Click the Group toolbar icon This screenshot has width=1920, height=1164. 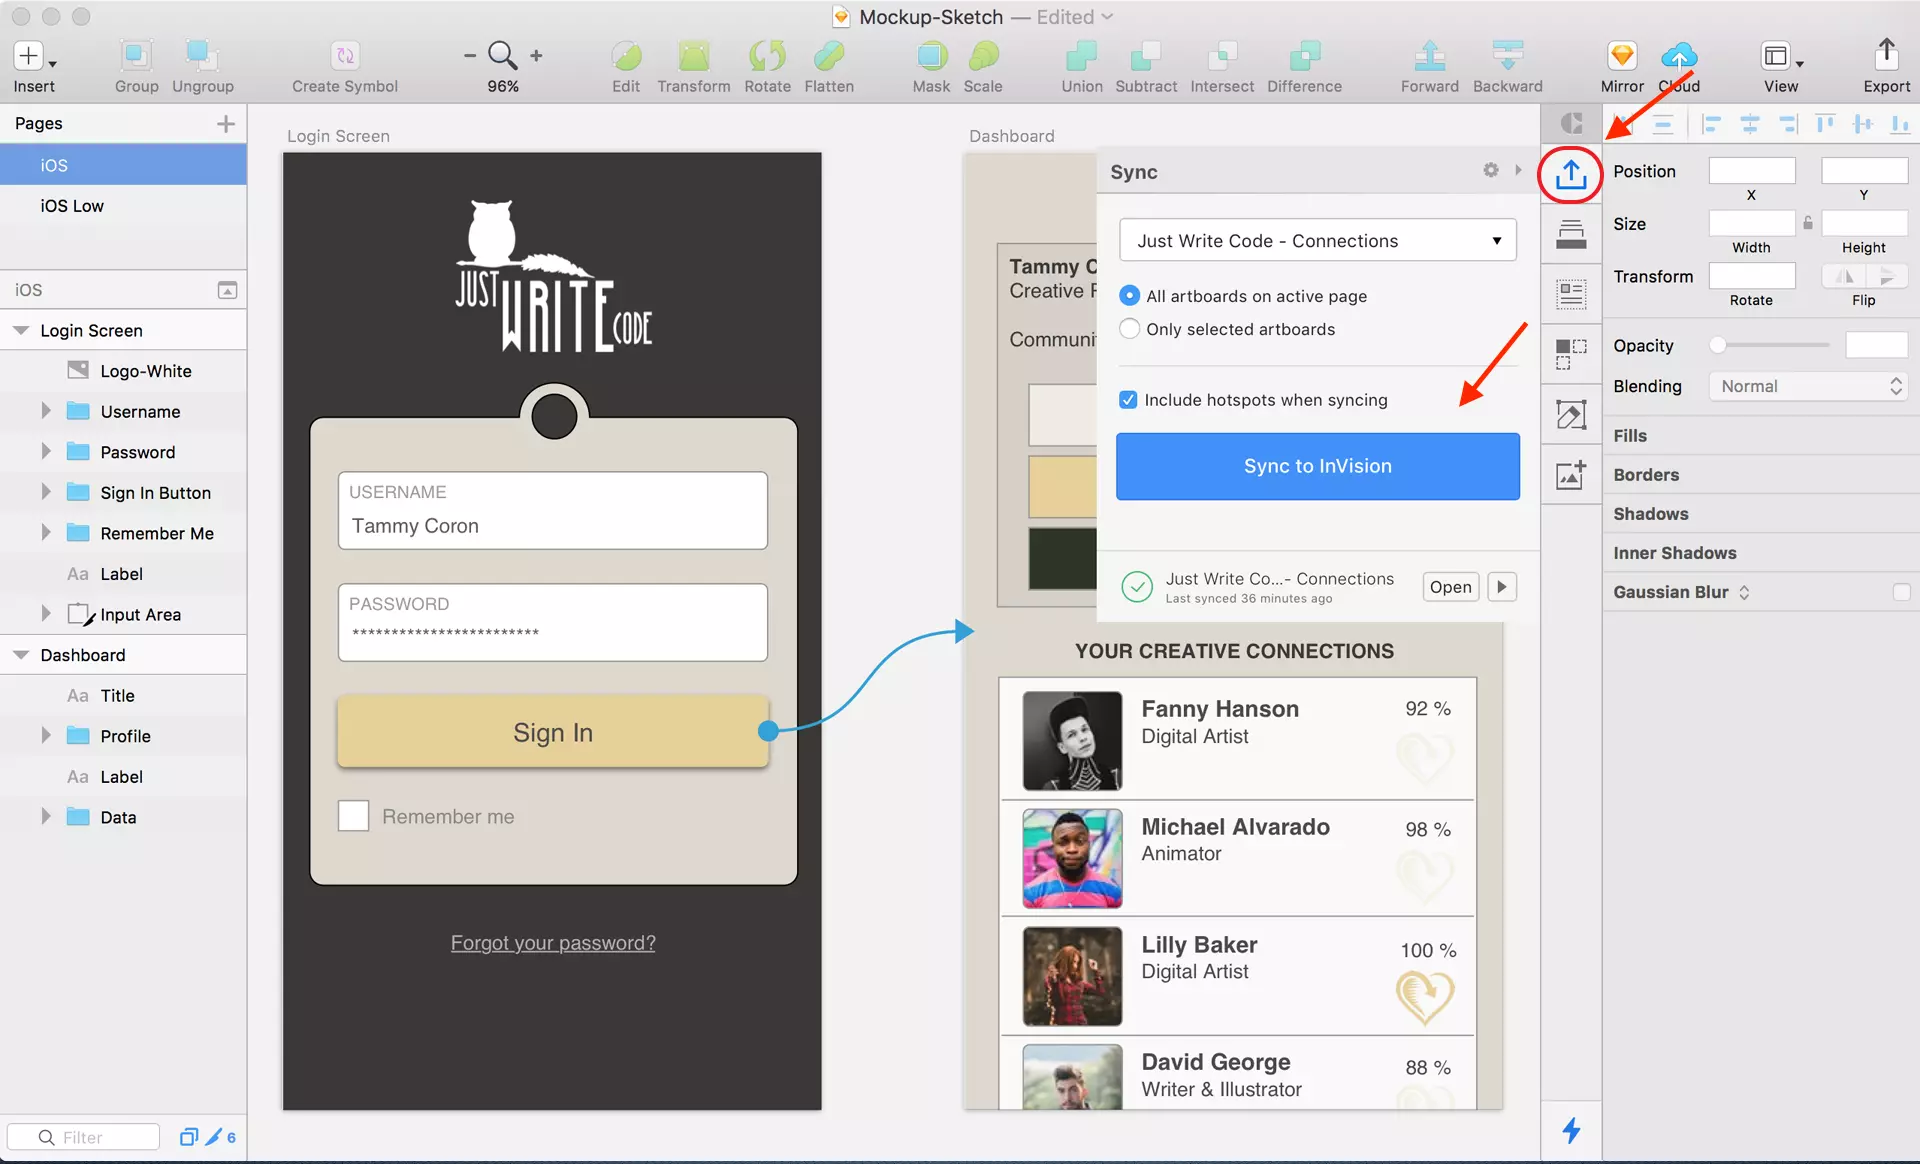coord(136,56)
